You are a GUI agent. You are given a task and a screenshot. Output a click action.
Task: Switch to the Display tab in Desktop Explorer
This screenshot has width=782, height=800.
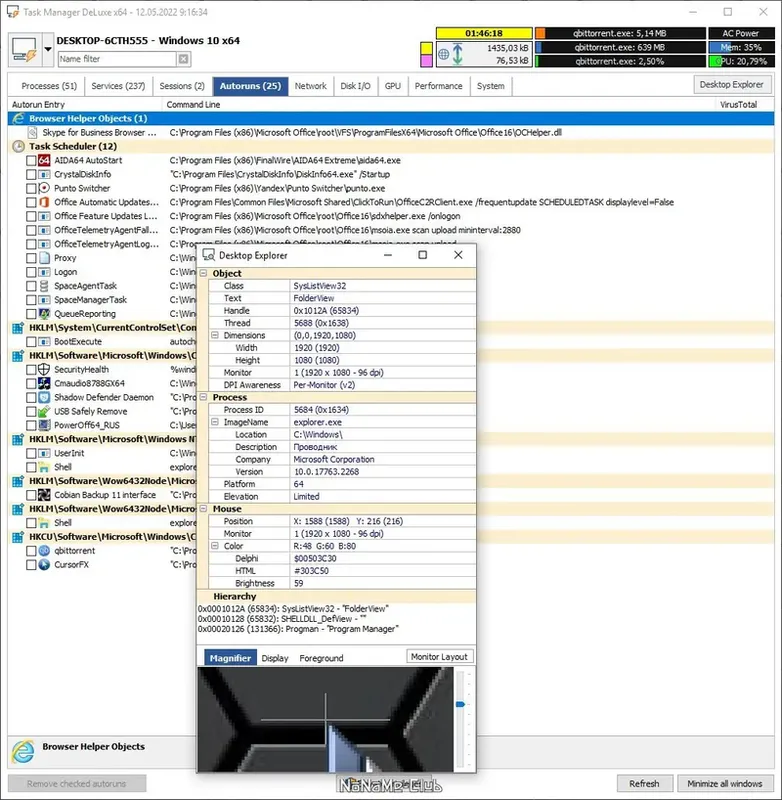(275, 658)
